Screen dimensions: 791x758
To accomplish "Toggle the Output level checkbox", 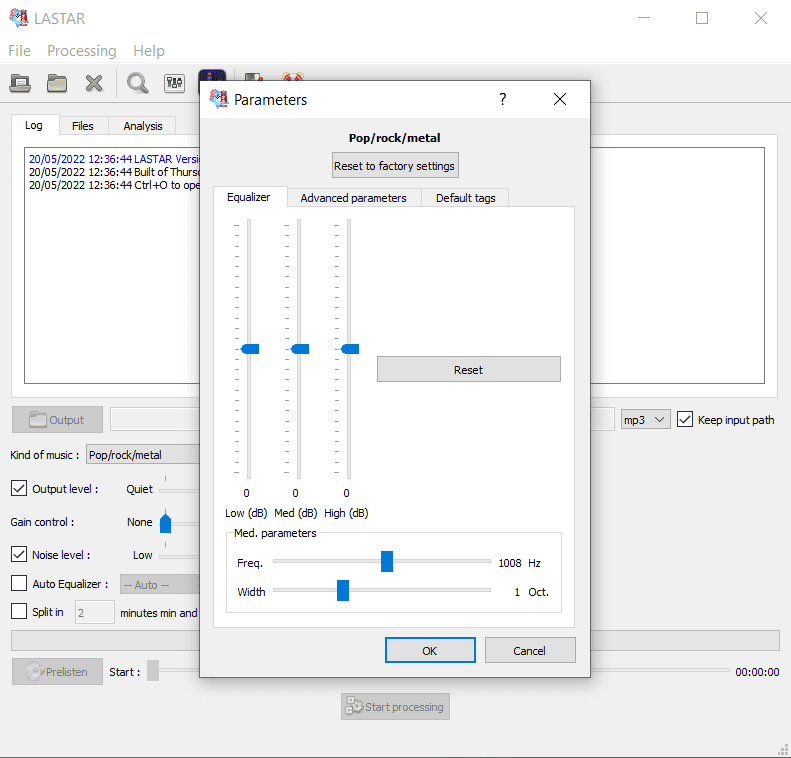I will coord(19,488).
